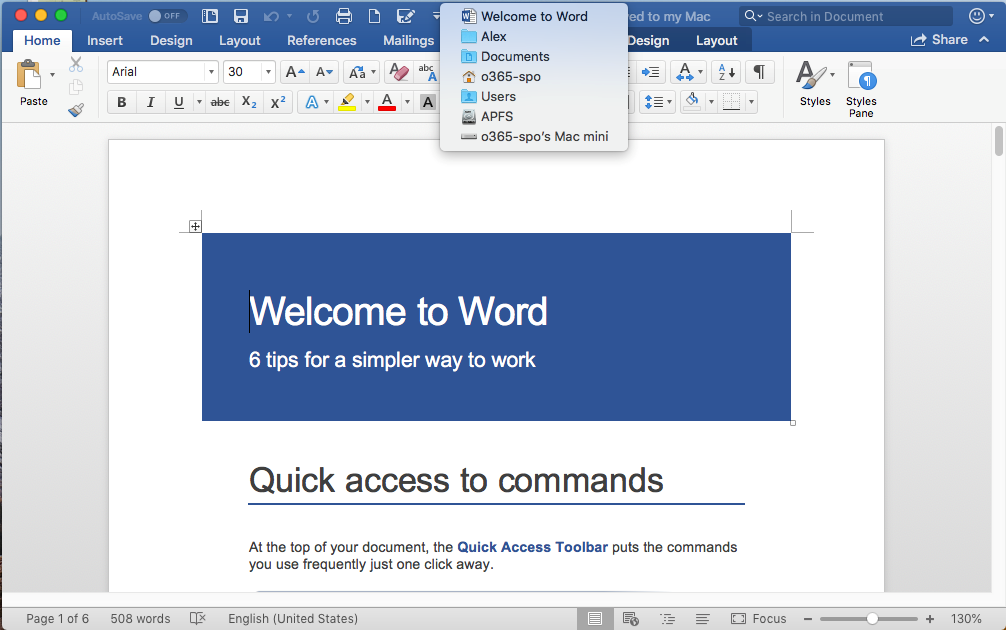Apply yellow text highlight color

click(347, 102)
